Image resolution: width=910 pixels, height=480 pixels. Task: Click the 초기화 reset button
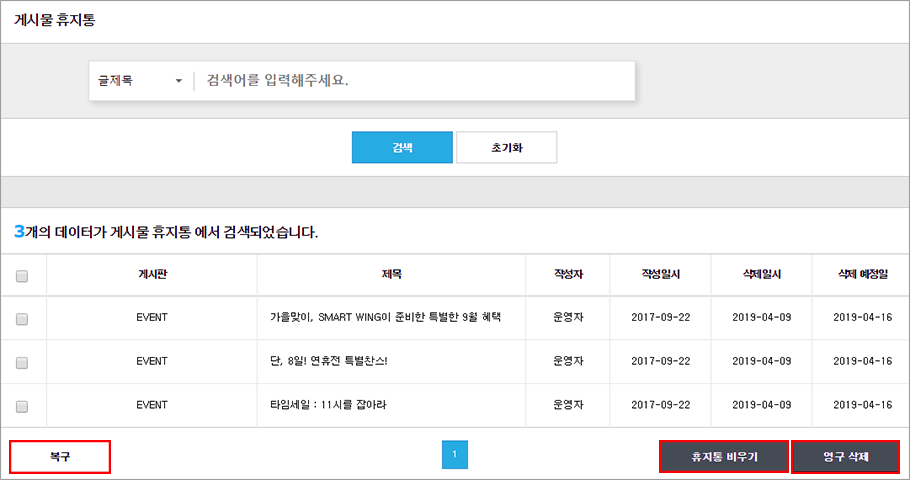coord(507,147)
